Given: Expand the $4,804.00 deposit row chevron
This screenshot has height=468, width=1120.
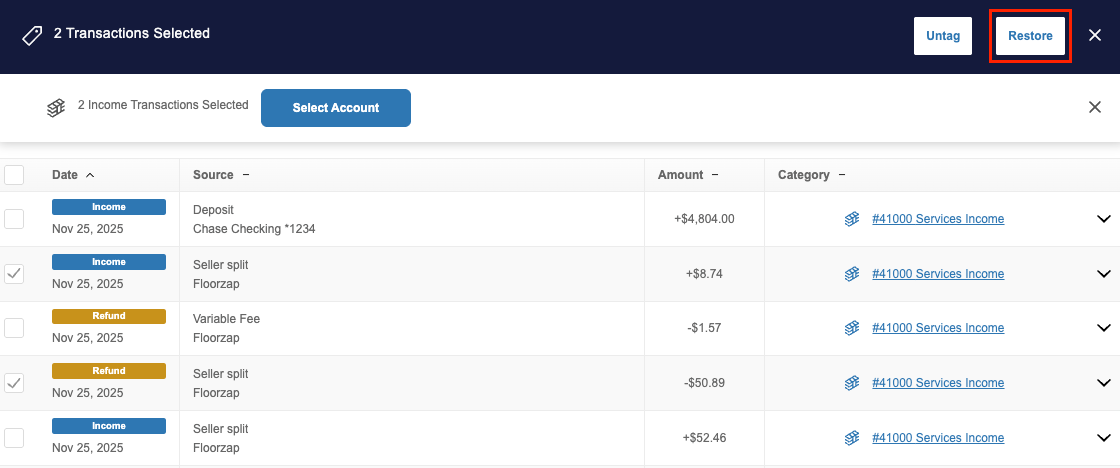Looking at the screenshot, I should click(1104, 219).
